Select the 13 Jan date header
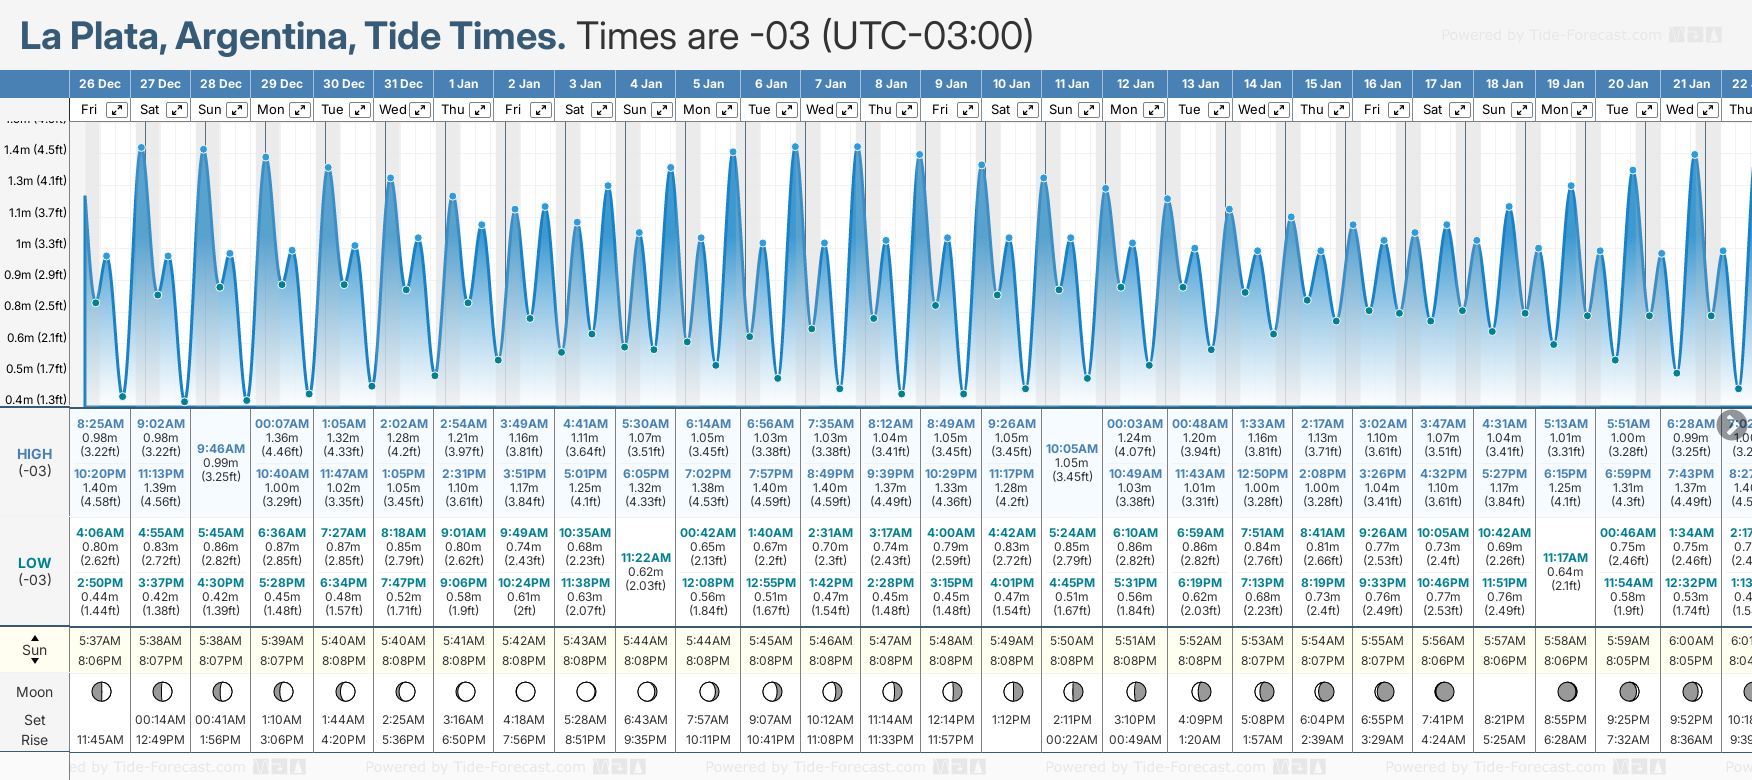The width and height of the screenshot is (1752, 780). (1200, 84)
